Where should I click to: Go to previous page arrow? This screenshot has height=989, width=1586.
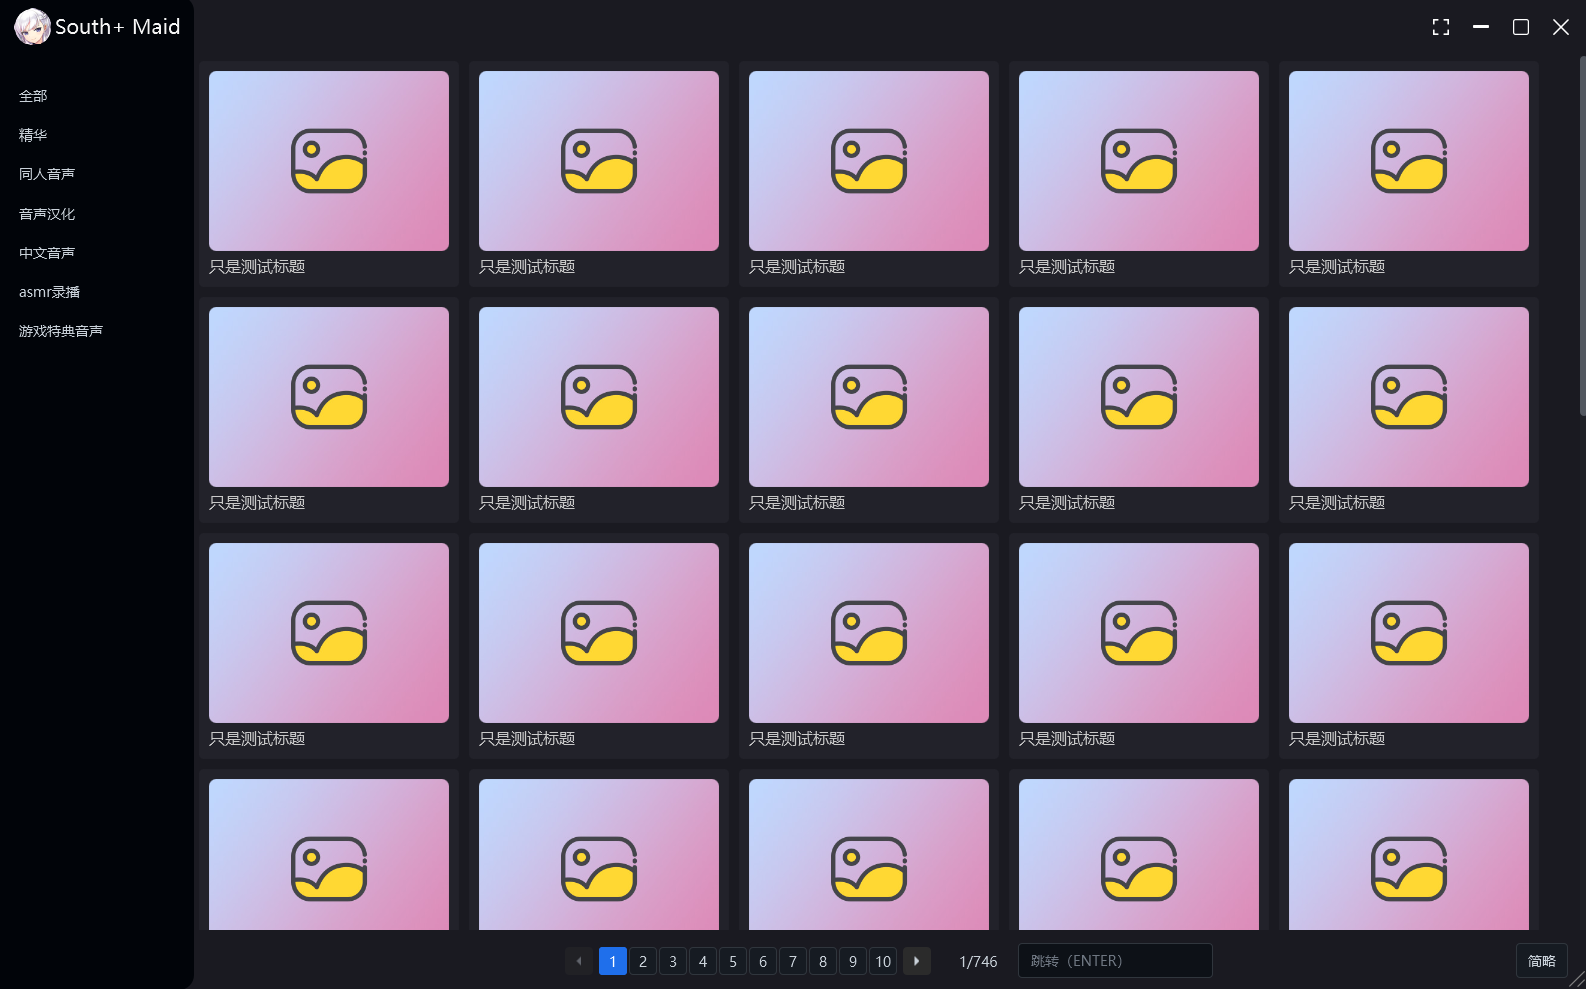click(579, 961)
